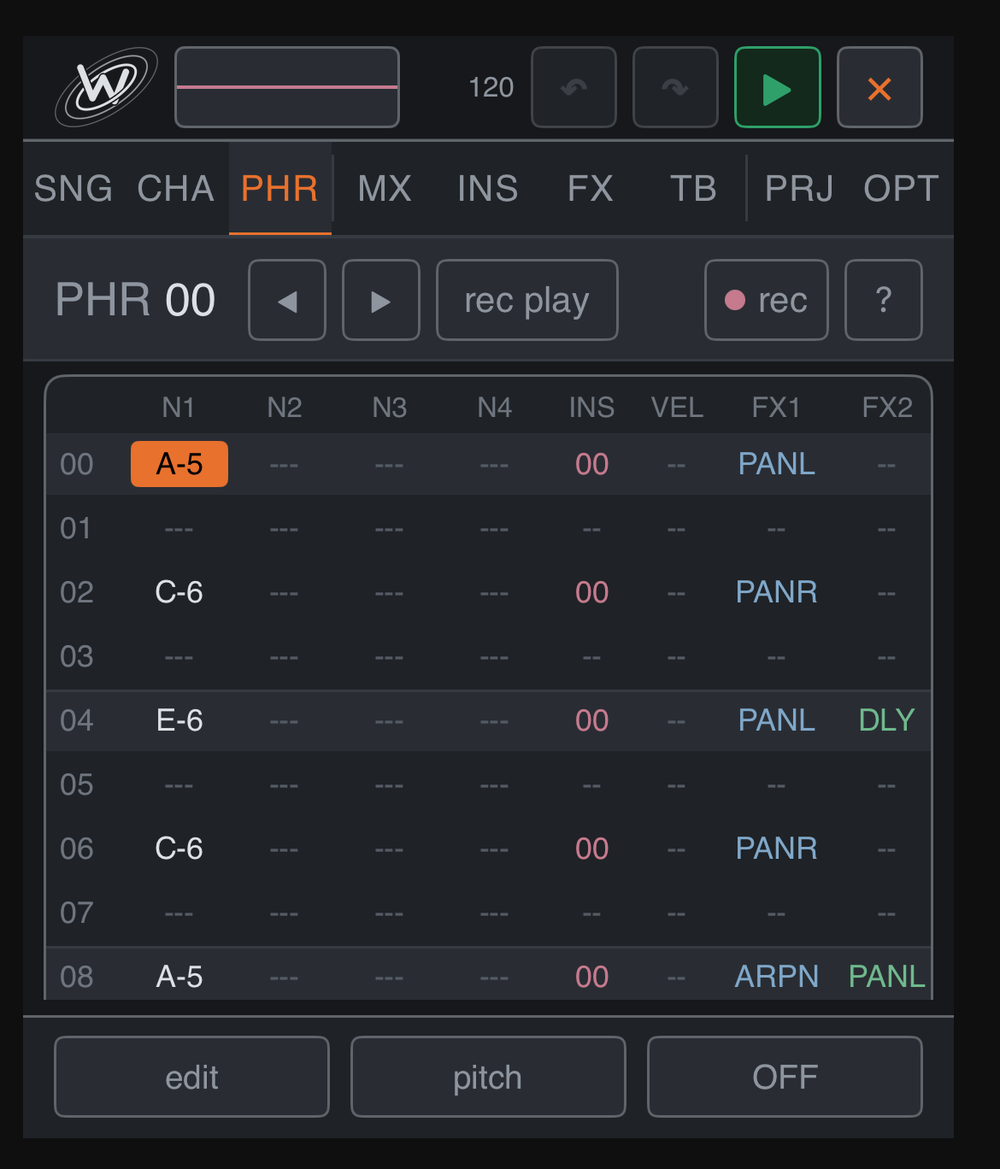Viewport: 1000px width, 1169px height.
Task: Click the INS column header
Action: click(591, 408)
